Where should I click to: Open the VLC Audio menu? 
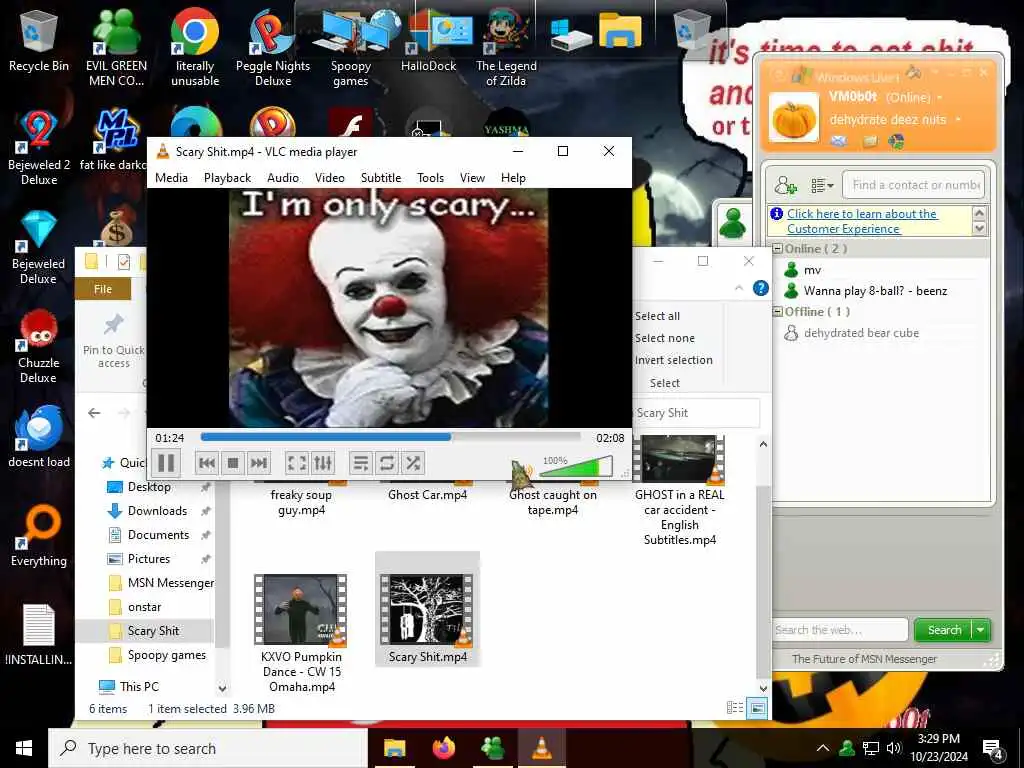(283, 178)
